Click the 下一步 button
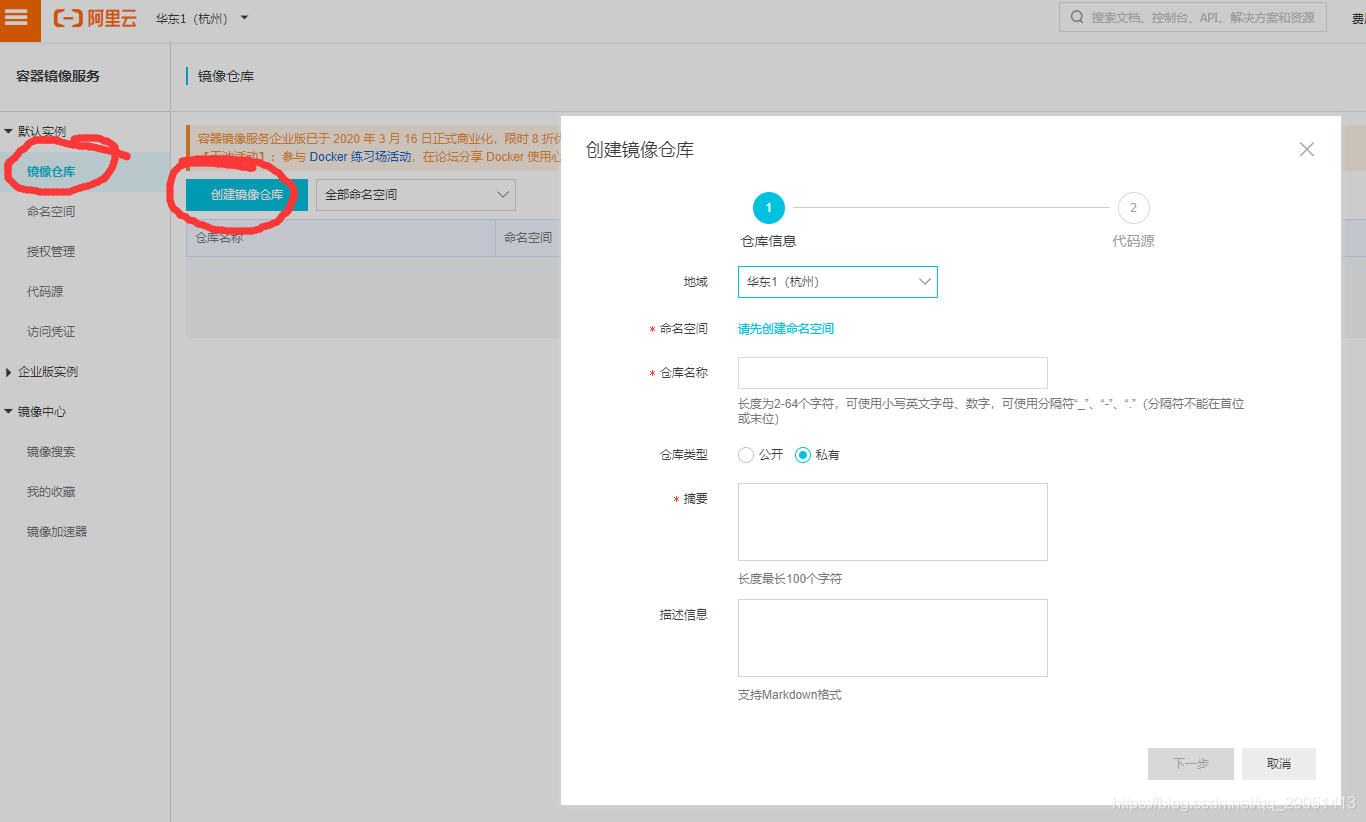The height and width of the screenshot is (822, 1366). [x=1191, y=764]
